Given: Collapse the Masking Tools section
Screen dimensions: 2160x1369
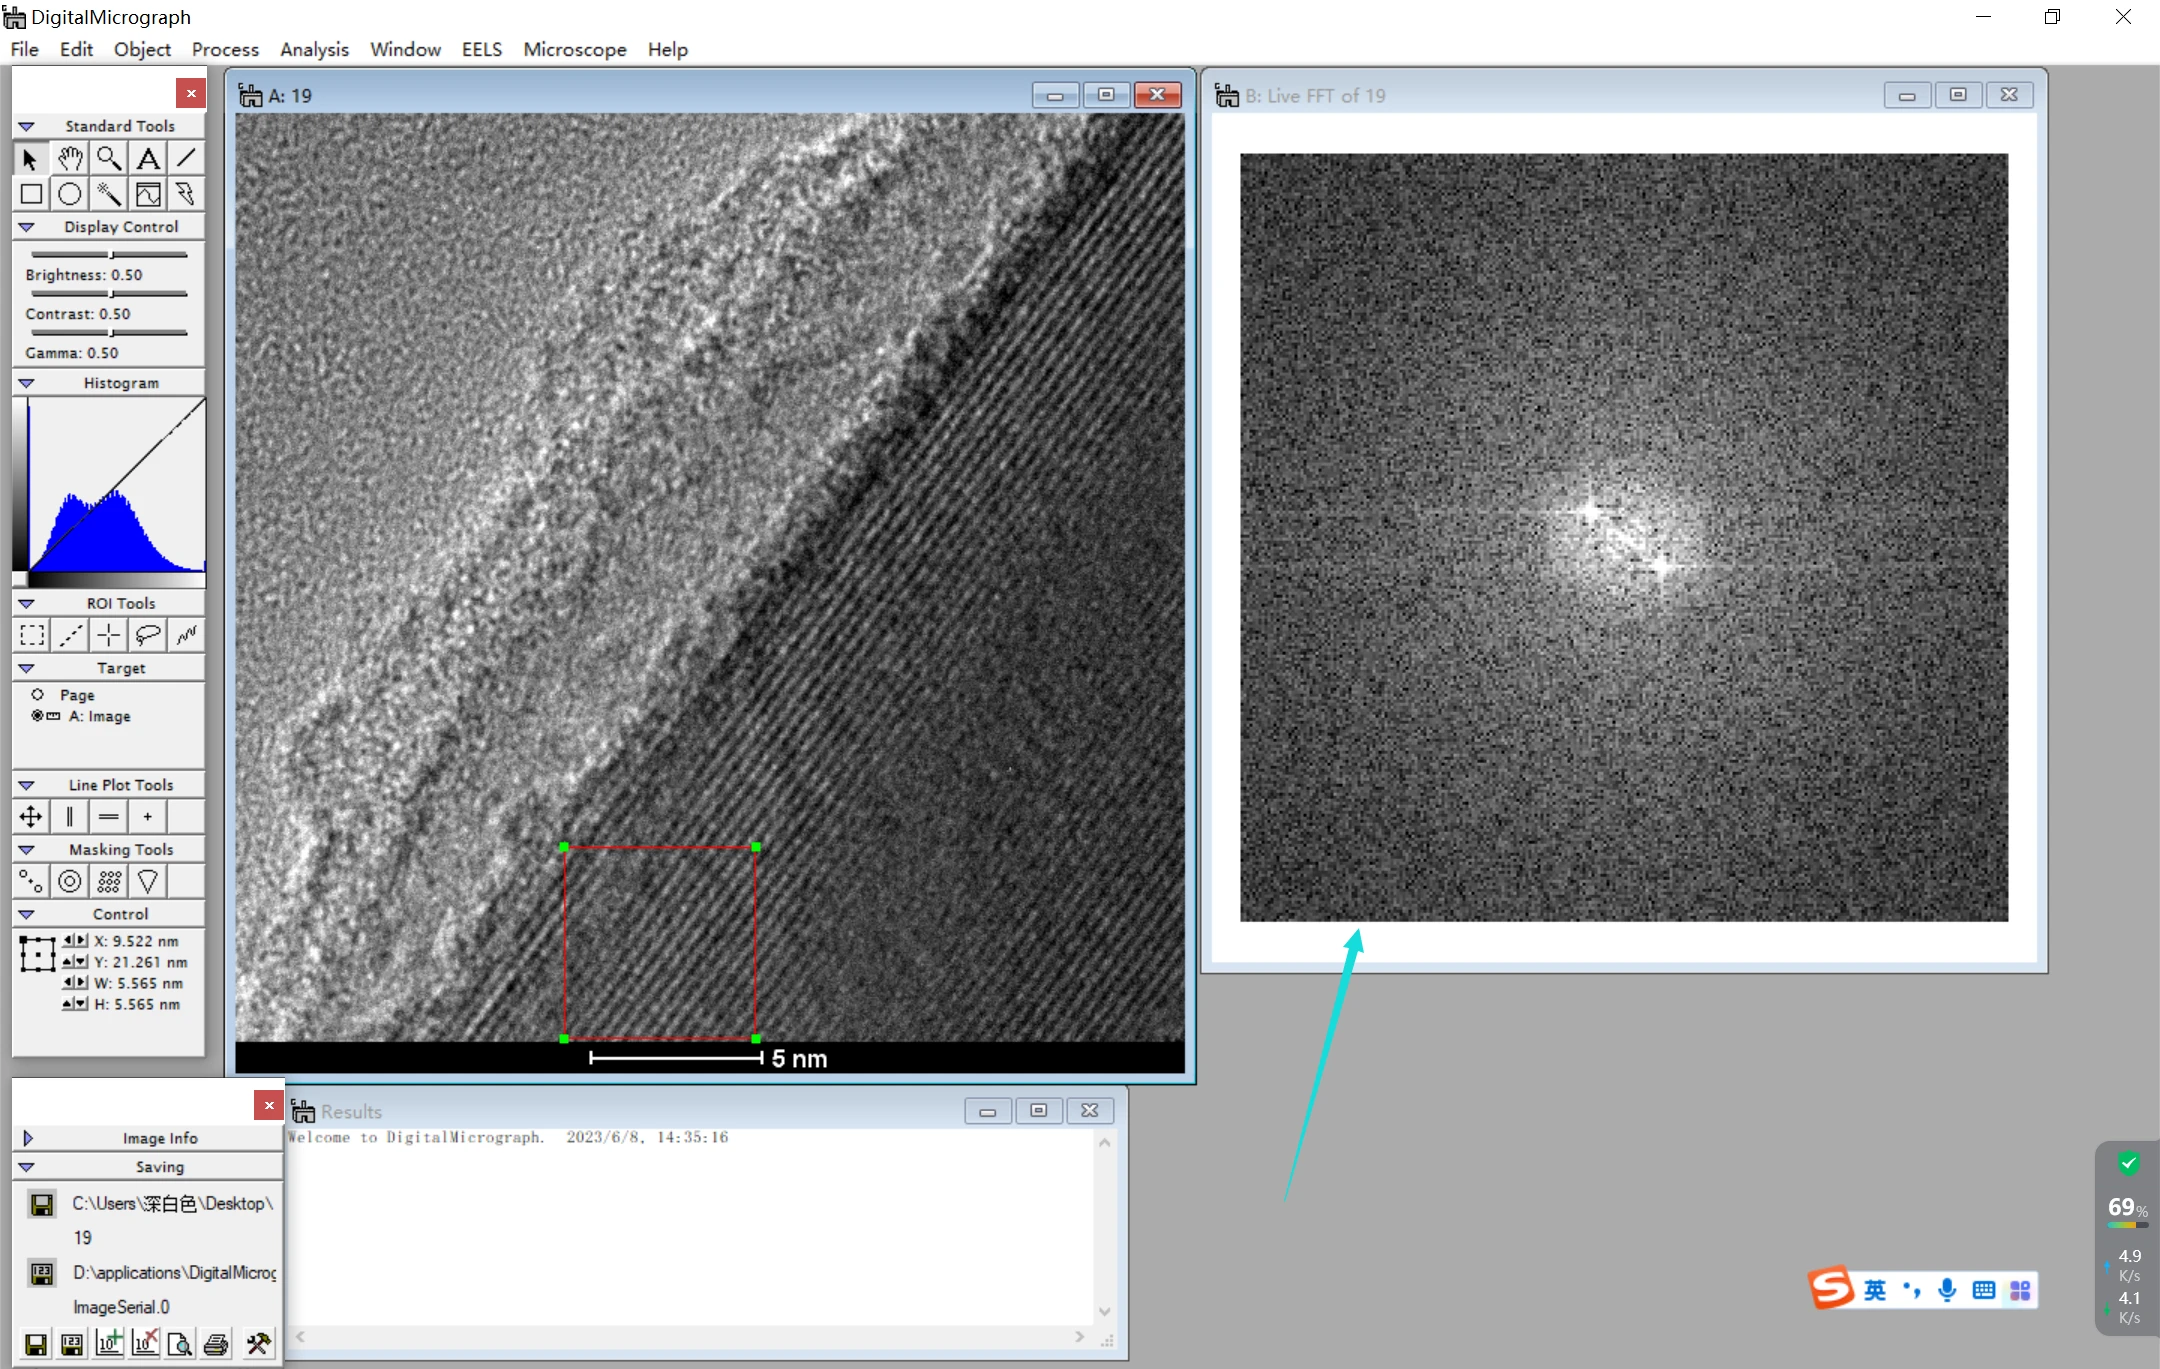Looking at the screenshot, I should point(27,849).
